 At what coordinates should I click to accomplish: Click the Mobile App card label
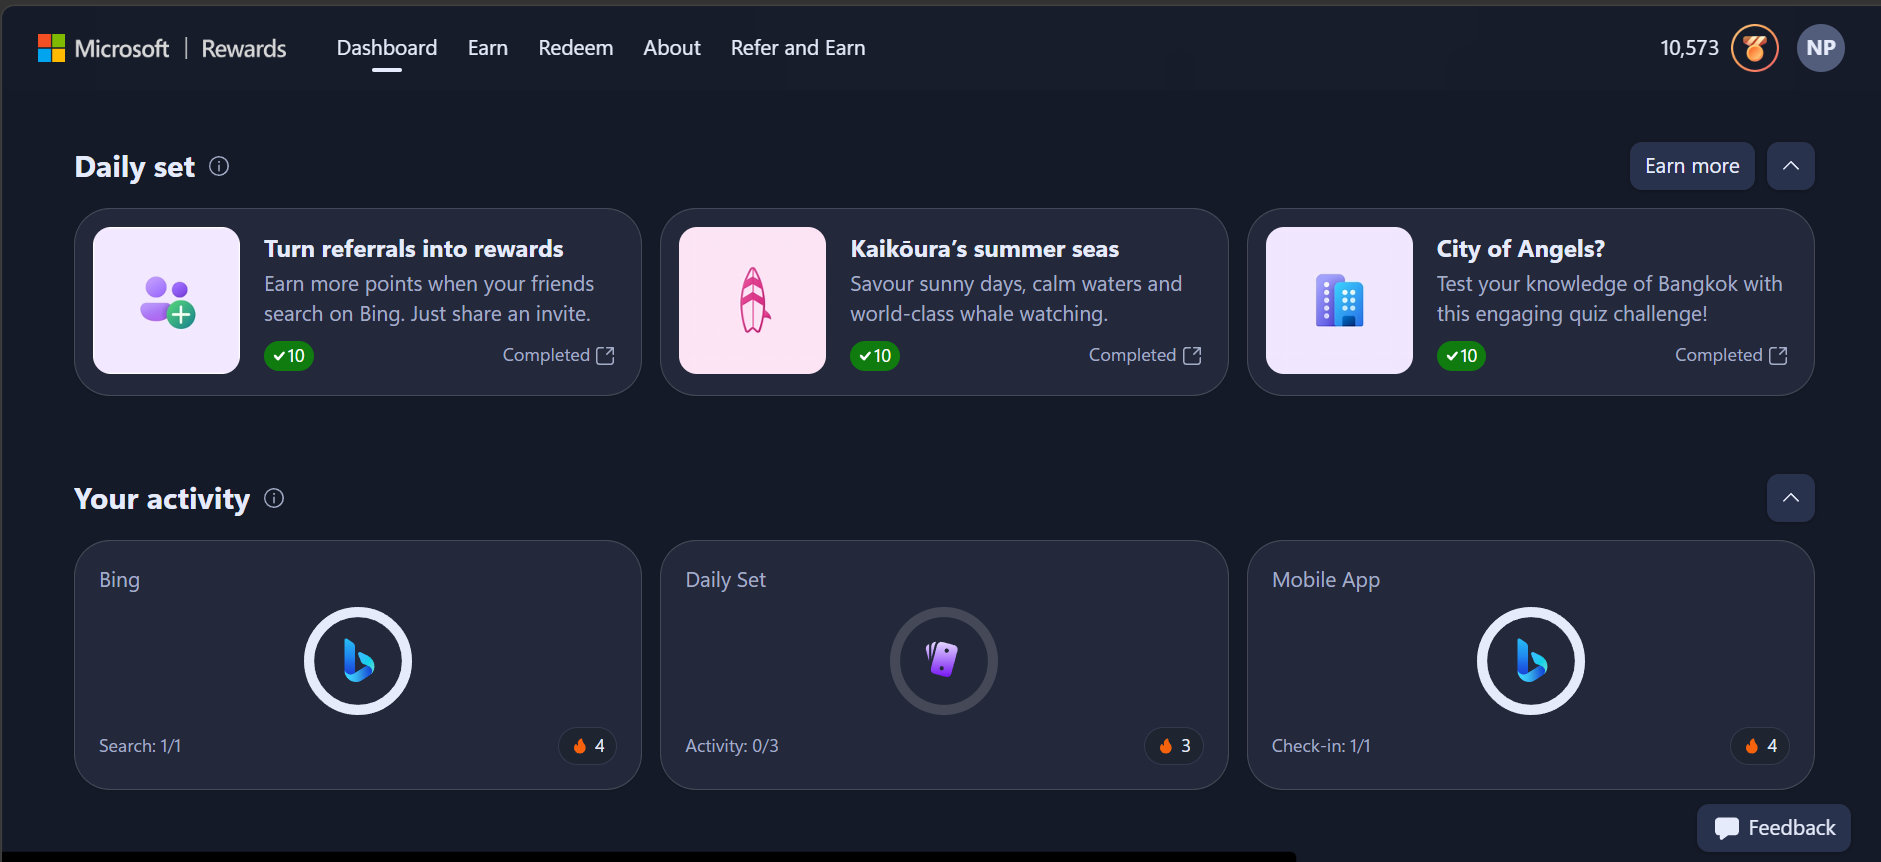[1326, 580]
